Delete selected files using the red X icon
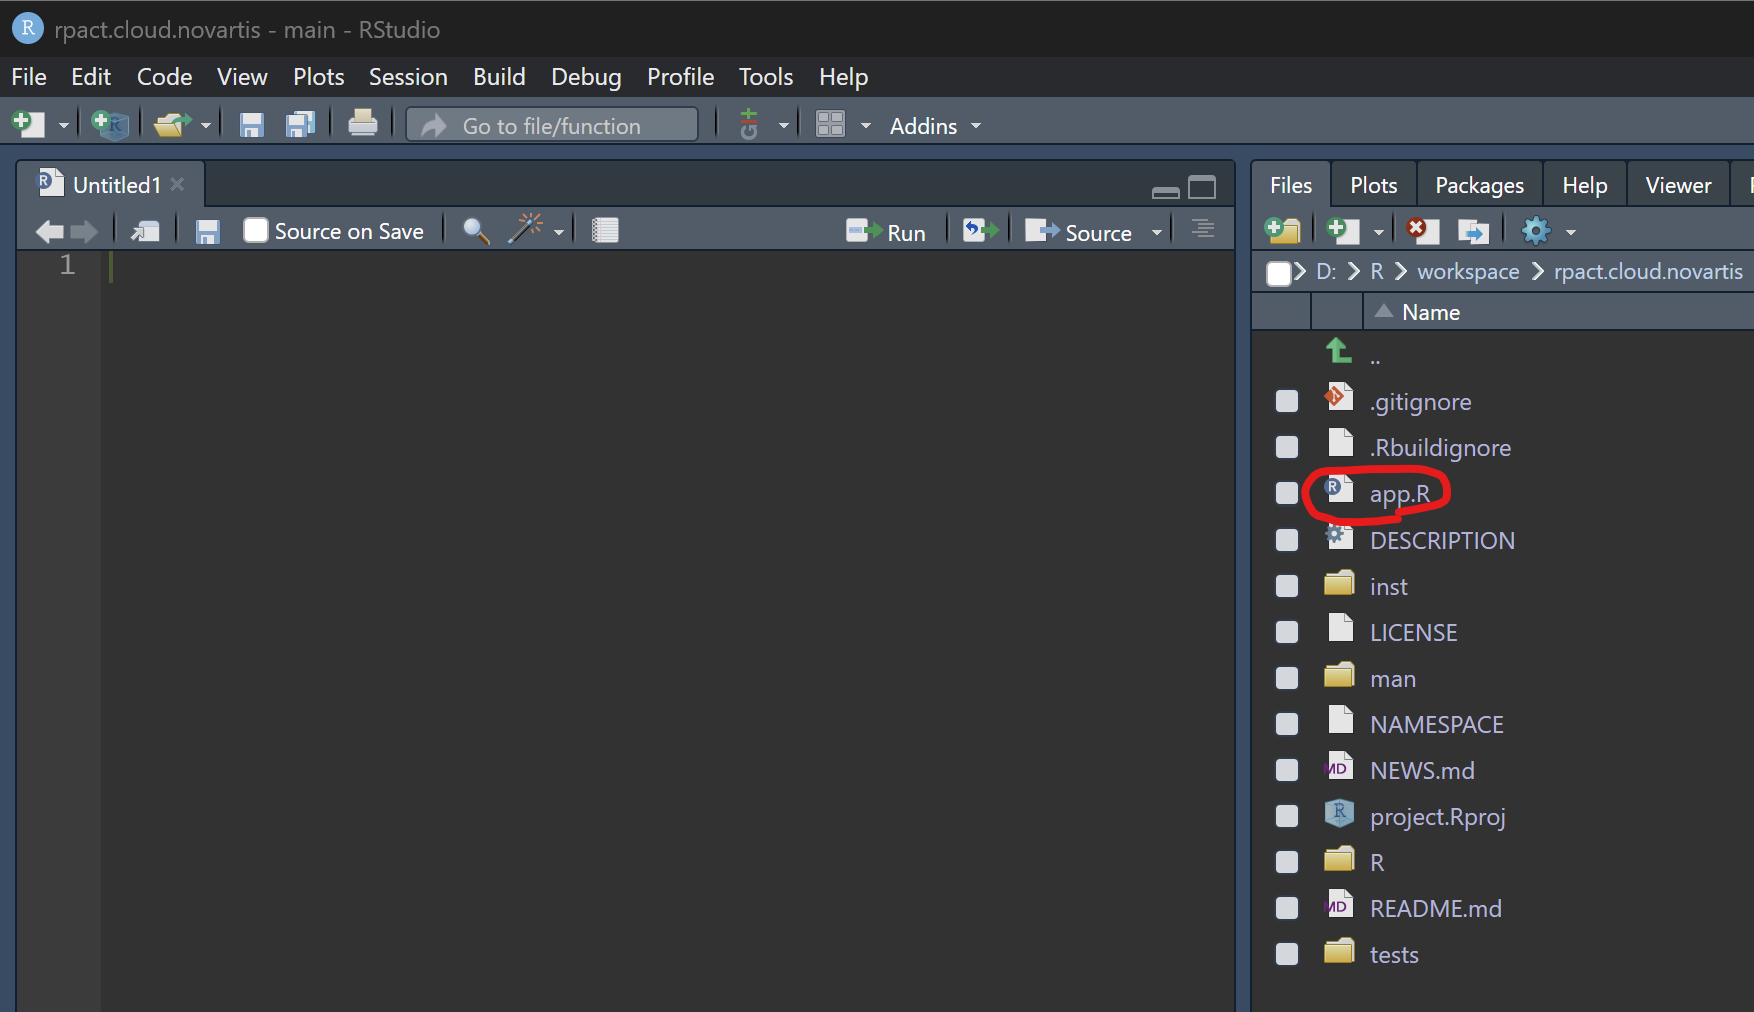This screenshot has width=1754, height=1012. click(1420, 230)
